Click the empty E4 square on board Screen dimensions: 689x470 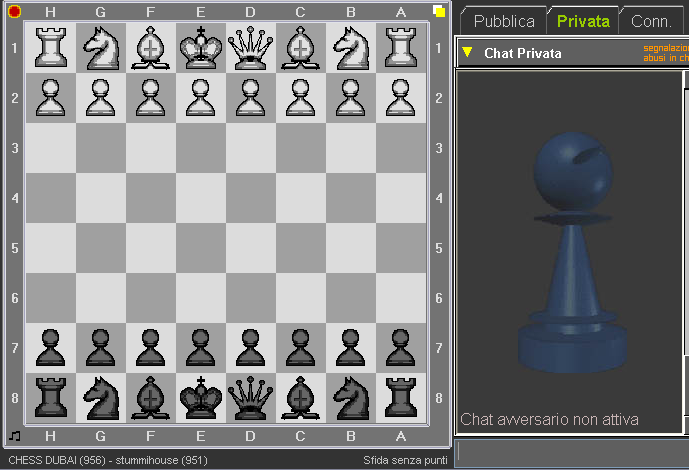coord(201,198)
